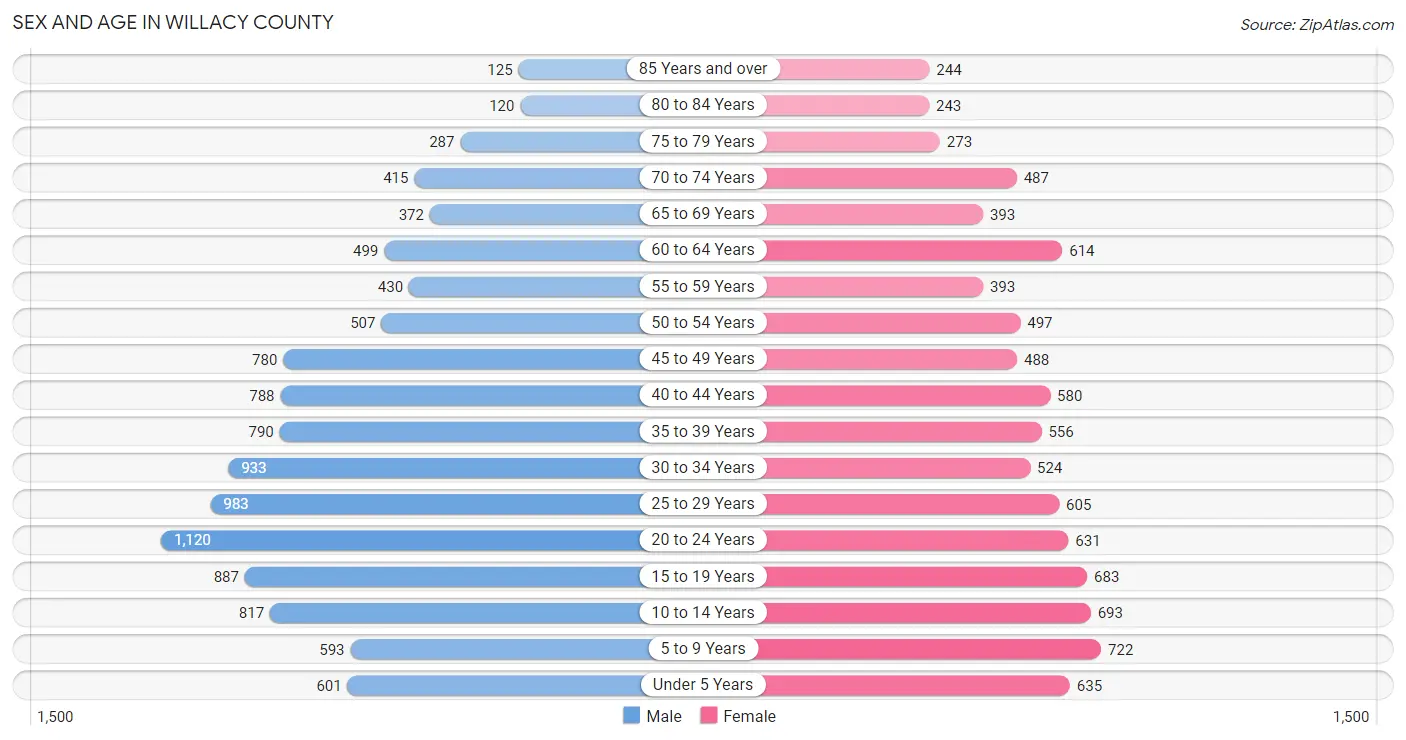
Task: Click the female bar for 75 to 79 Years
Action: coord(853,142)
